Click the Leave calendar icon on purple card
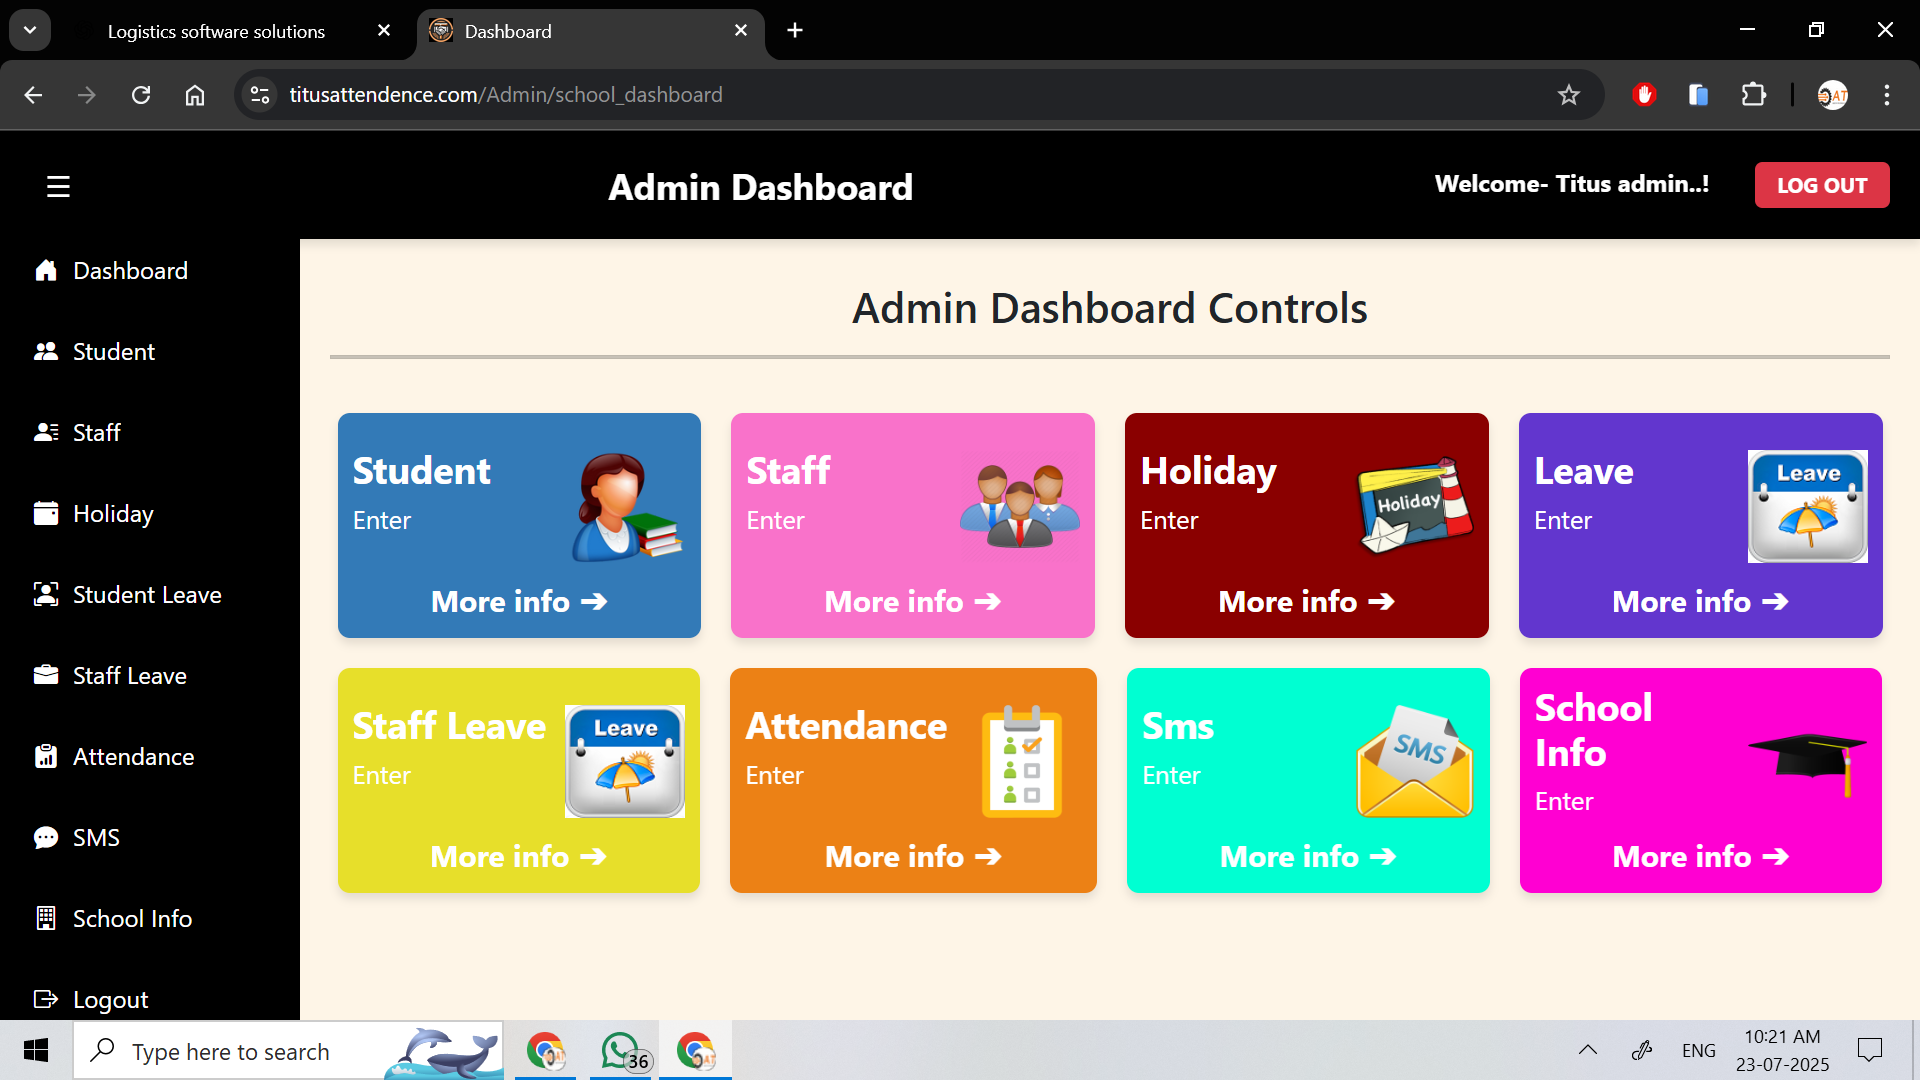 point(1806,506)
